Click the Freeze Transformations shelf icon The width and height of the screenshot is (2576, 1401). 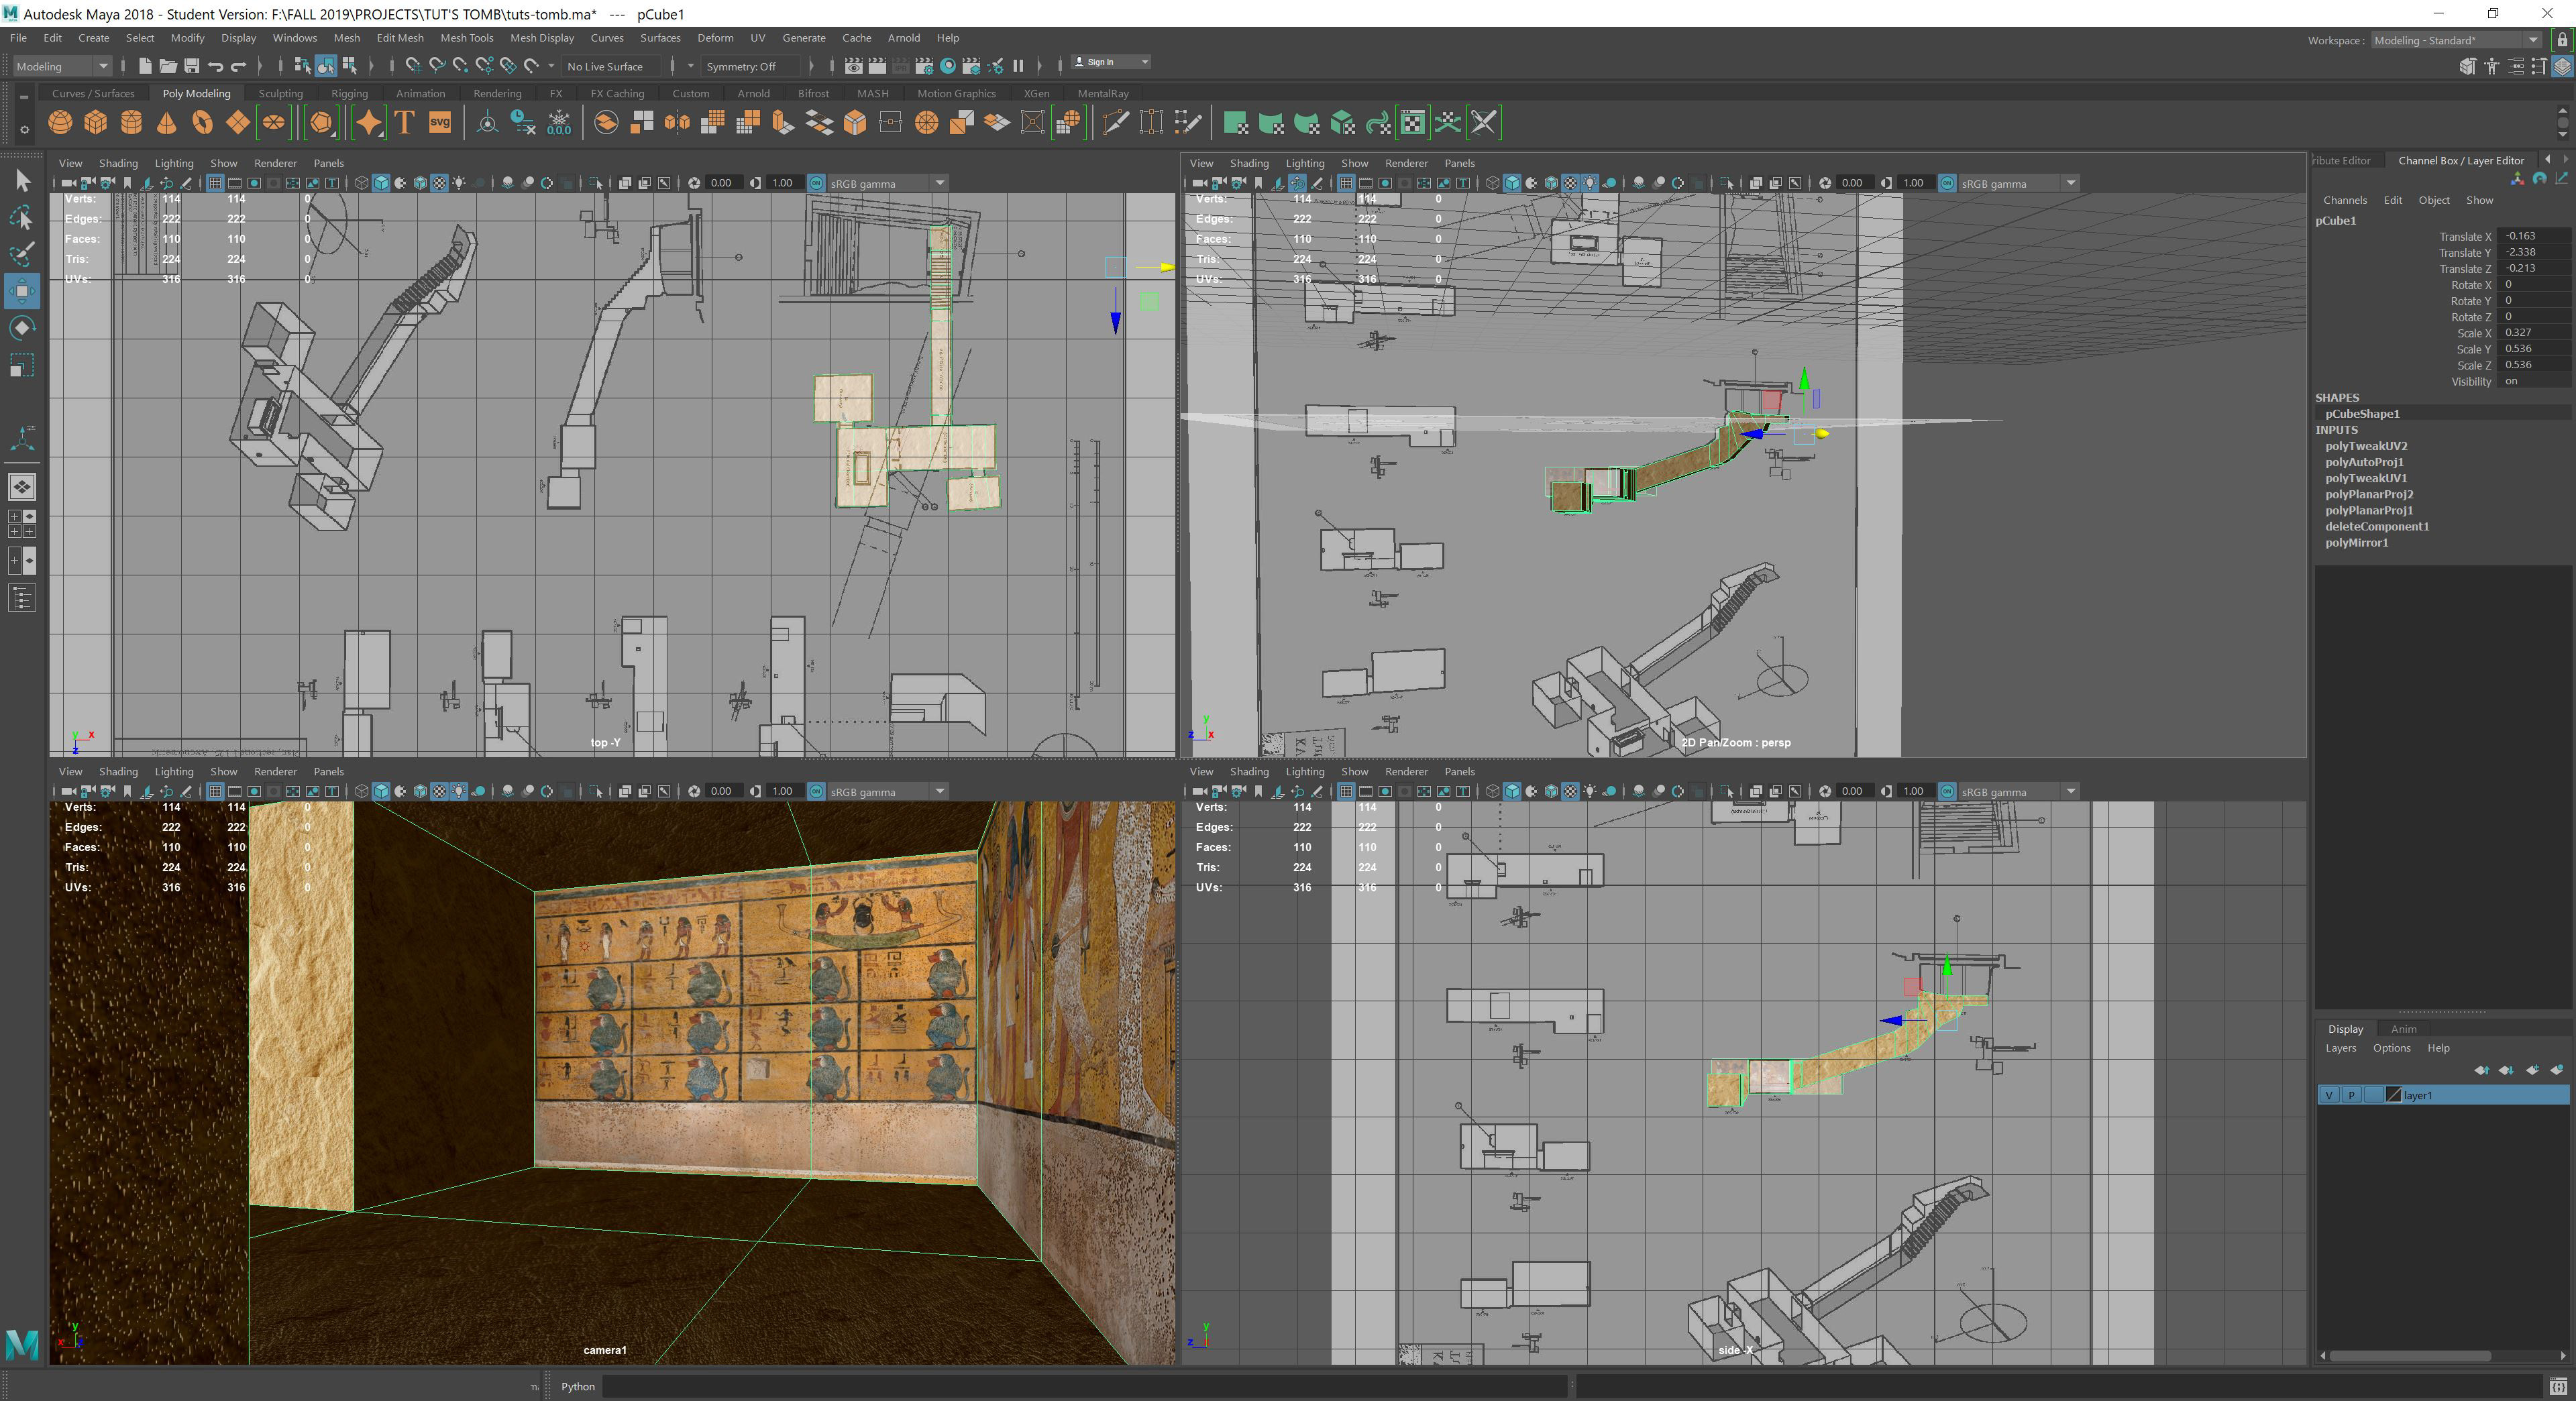coord(559,122)
